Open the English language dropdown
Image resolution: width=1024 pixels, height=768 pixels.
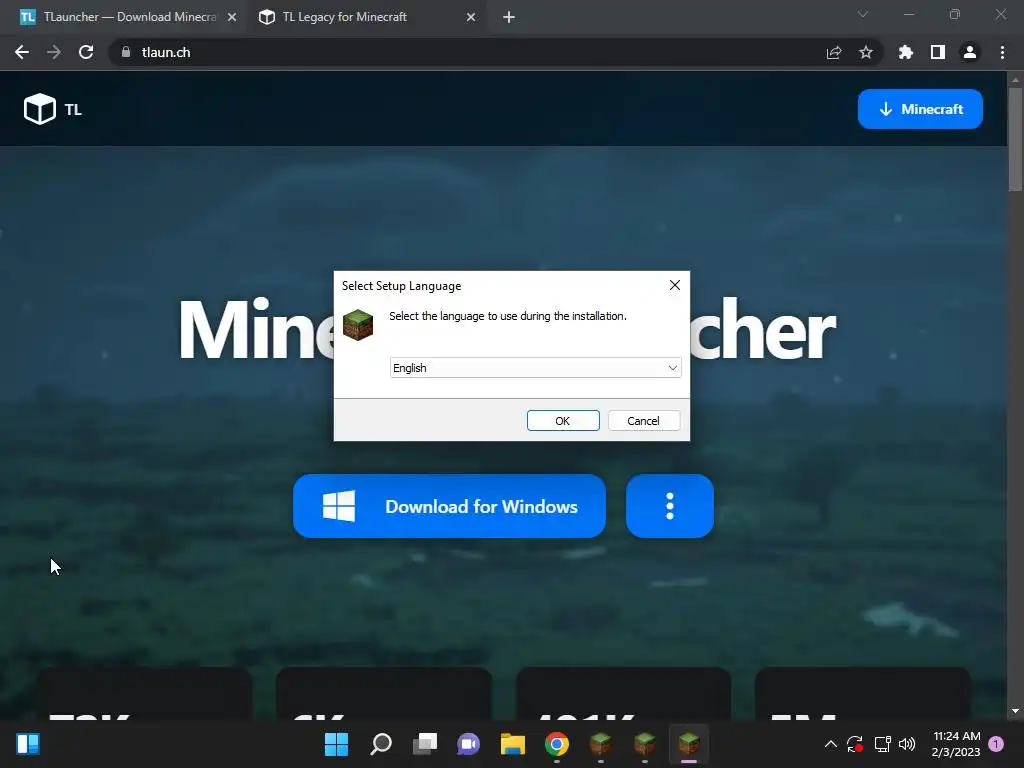pos(535,368)
